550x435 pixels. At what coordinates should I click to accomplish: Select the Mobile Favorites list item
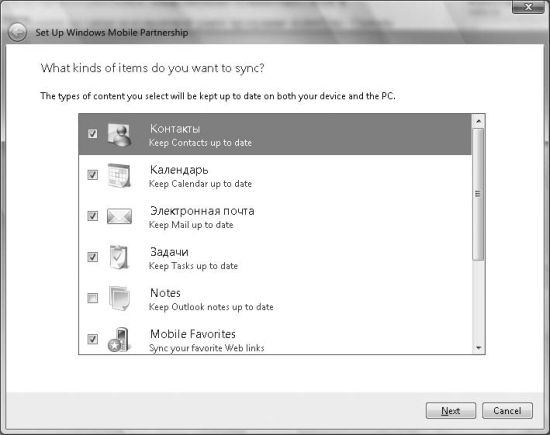275,340
